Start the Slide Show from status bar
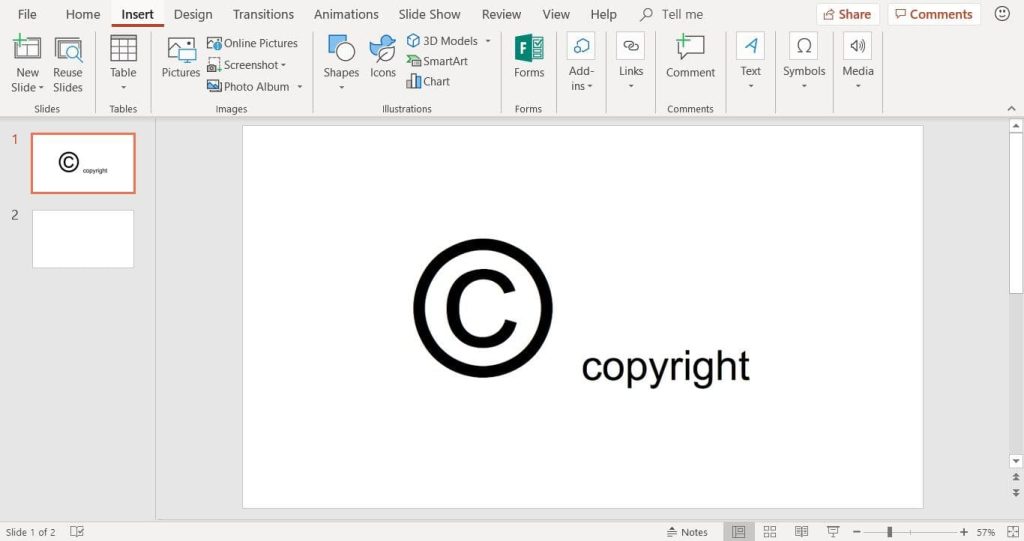 click(833, 532)
